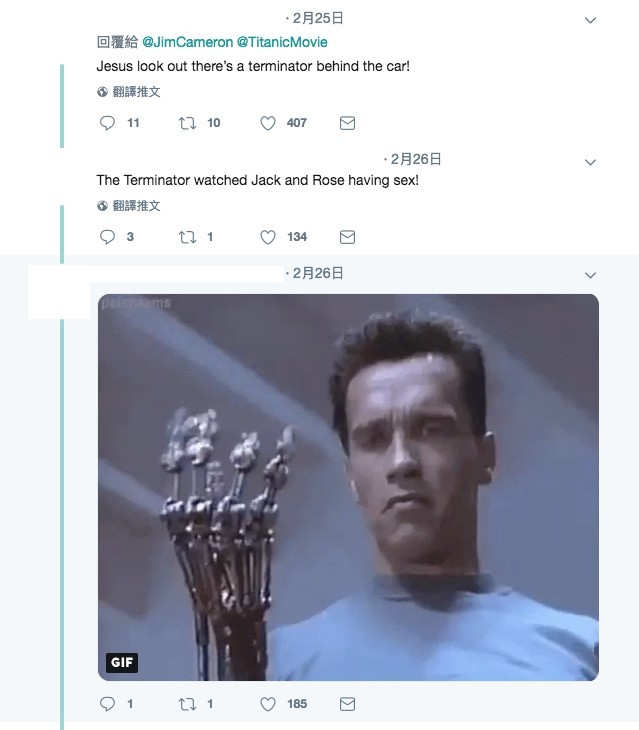Share Jack and Rose tweet via envelope icon
Viewport: 639px width, 730px height.
[x=347, y=237]
